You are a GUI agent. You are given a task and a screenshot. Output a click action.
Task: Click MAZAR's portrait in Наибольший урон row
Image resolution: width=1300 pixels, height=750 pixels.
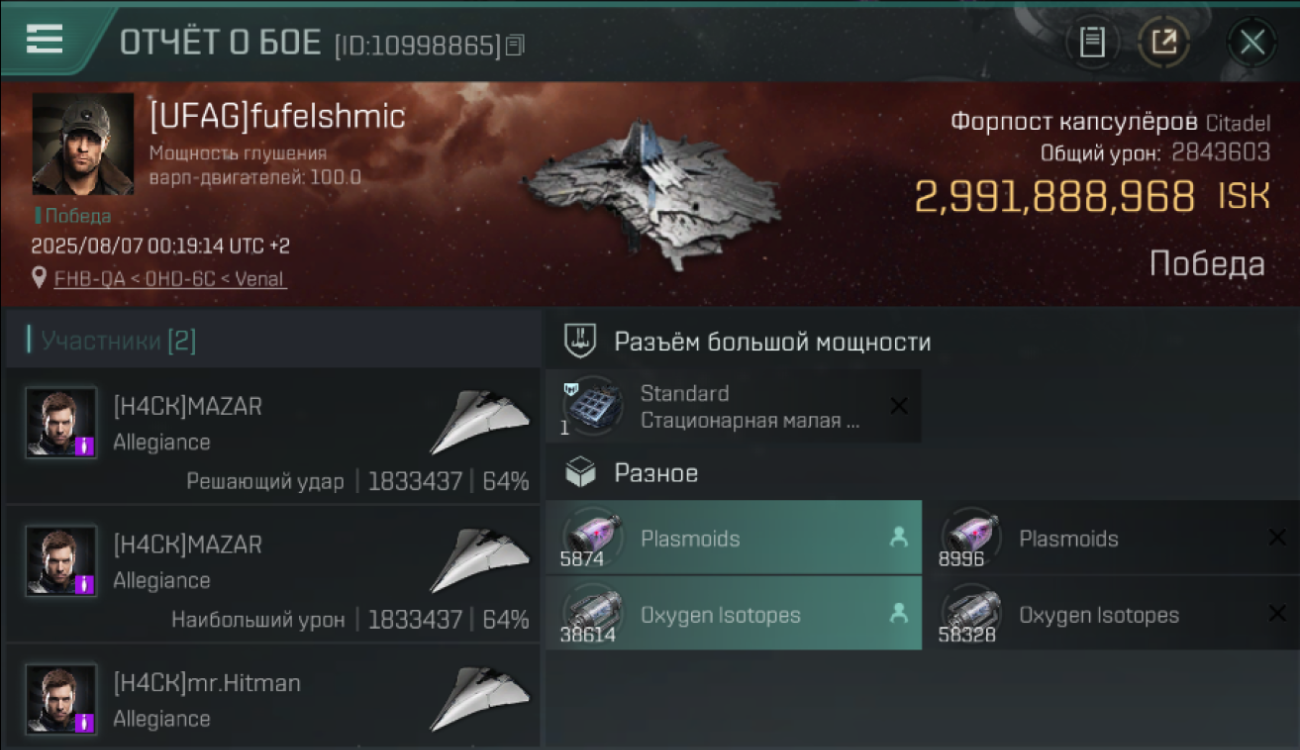pyautogui.click(x=62, y=561)
